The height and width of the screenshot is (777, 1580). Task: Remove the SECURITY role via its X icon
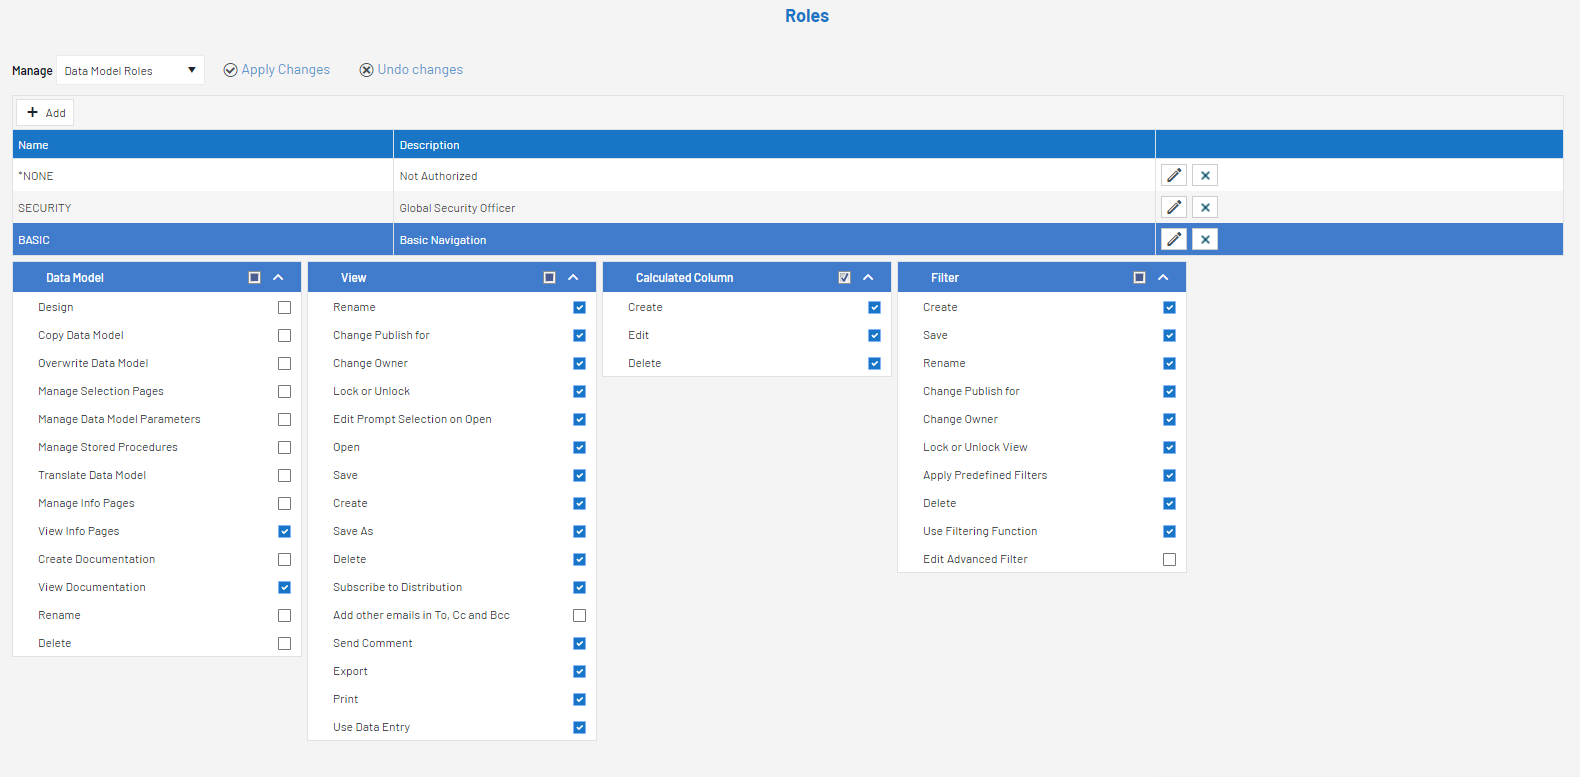[1205, 208]
